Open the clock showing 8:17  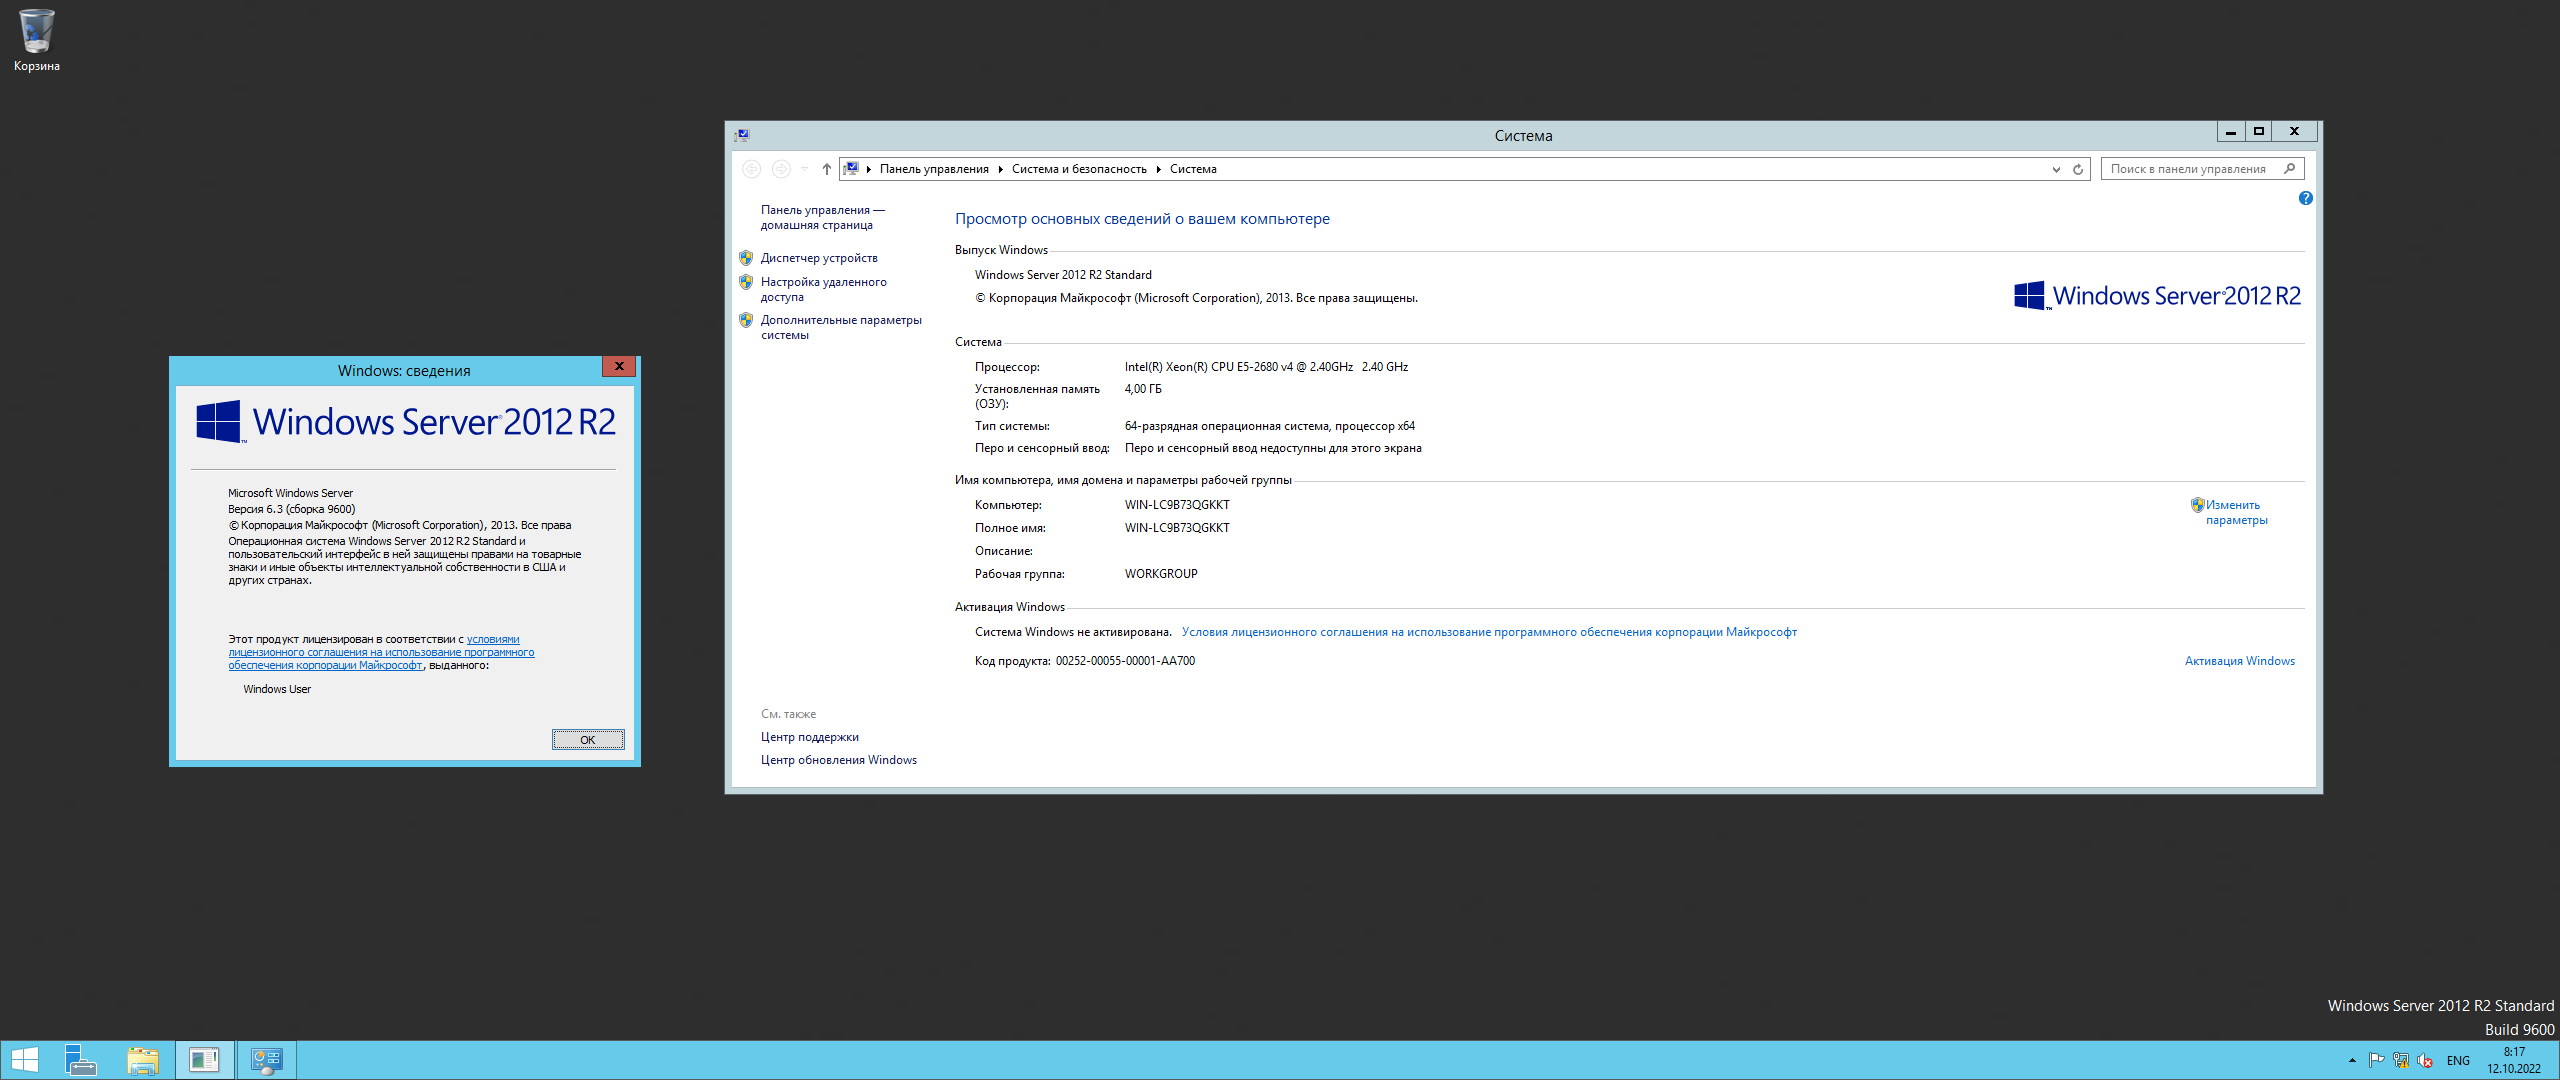[2514, 1060]
